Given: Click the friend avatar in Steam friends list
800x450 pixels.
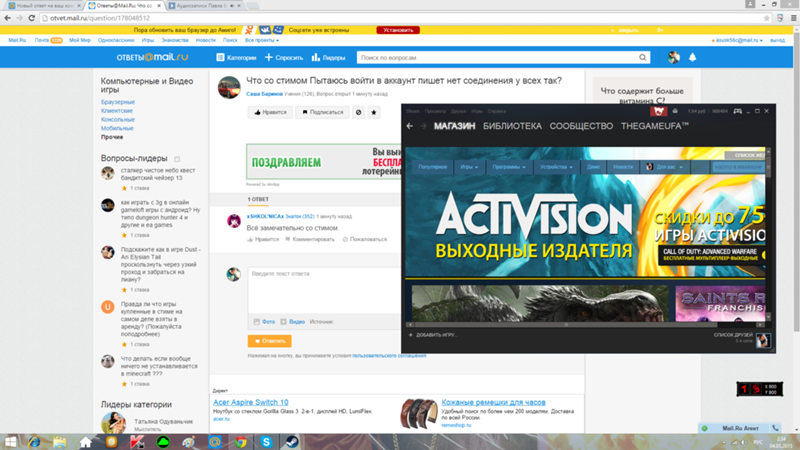Looking at the screenshot, I should (763, 340).
